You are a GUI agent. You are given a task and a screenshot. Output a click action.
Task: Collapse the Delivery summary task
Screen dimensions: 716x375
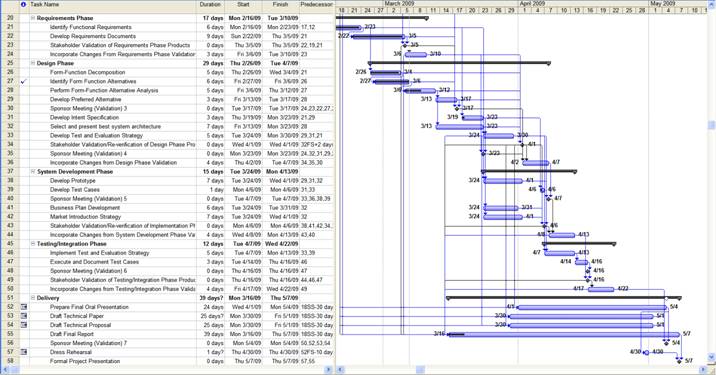(33, 298)
